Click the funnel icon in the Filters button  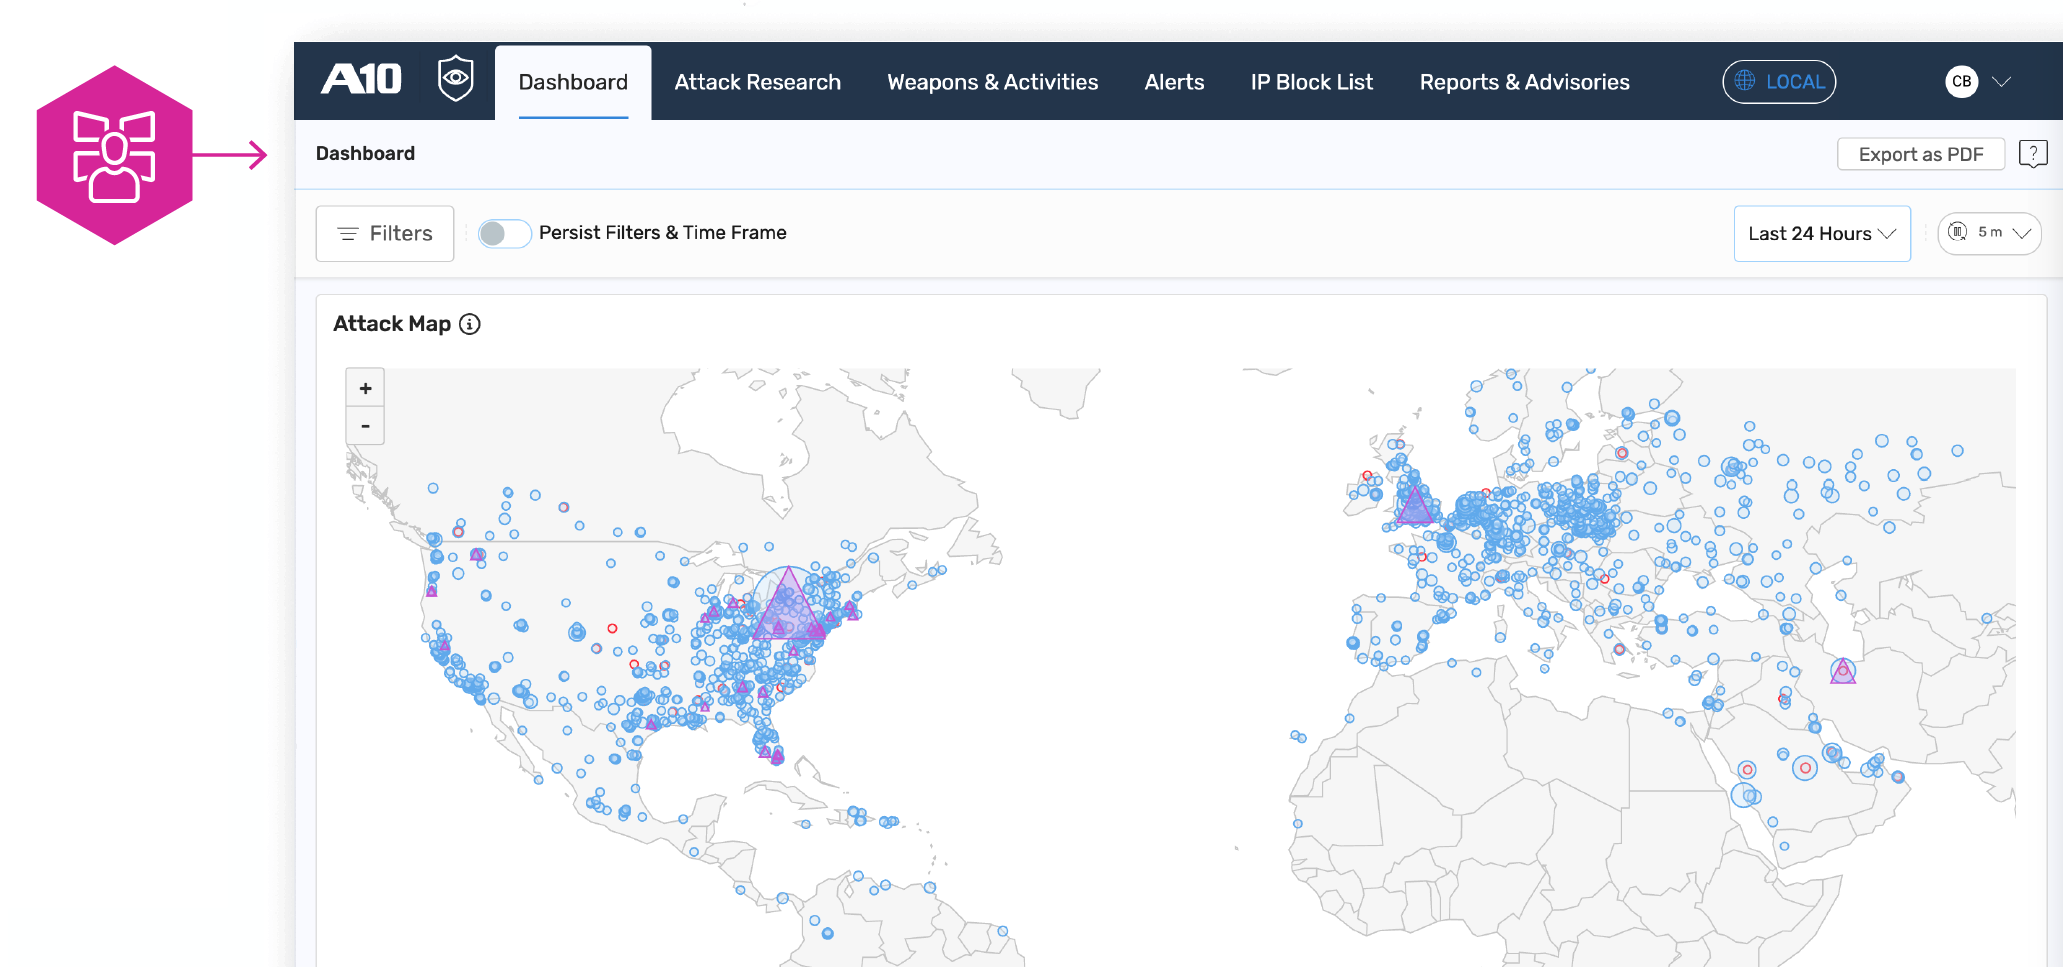348,233
